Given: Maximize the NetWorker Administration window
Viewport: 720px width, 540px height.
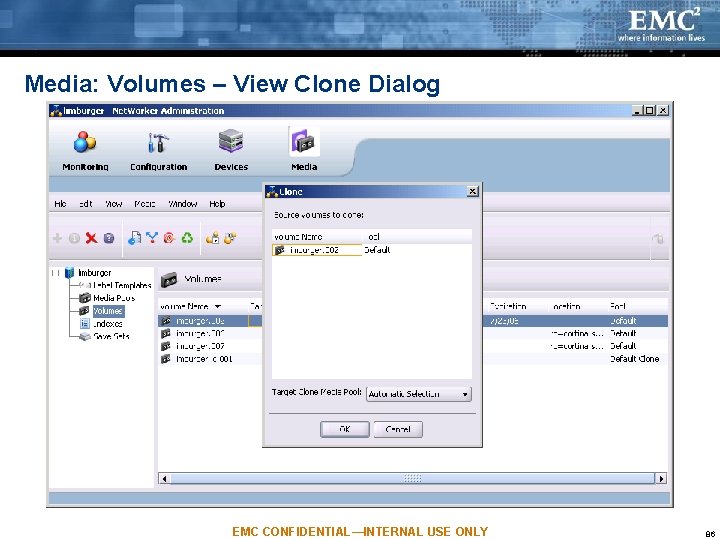Looking at the screenshot, I should tap(649, 111).
